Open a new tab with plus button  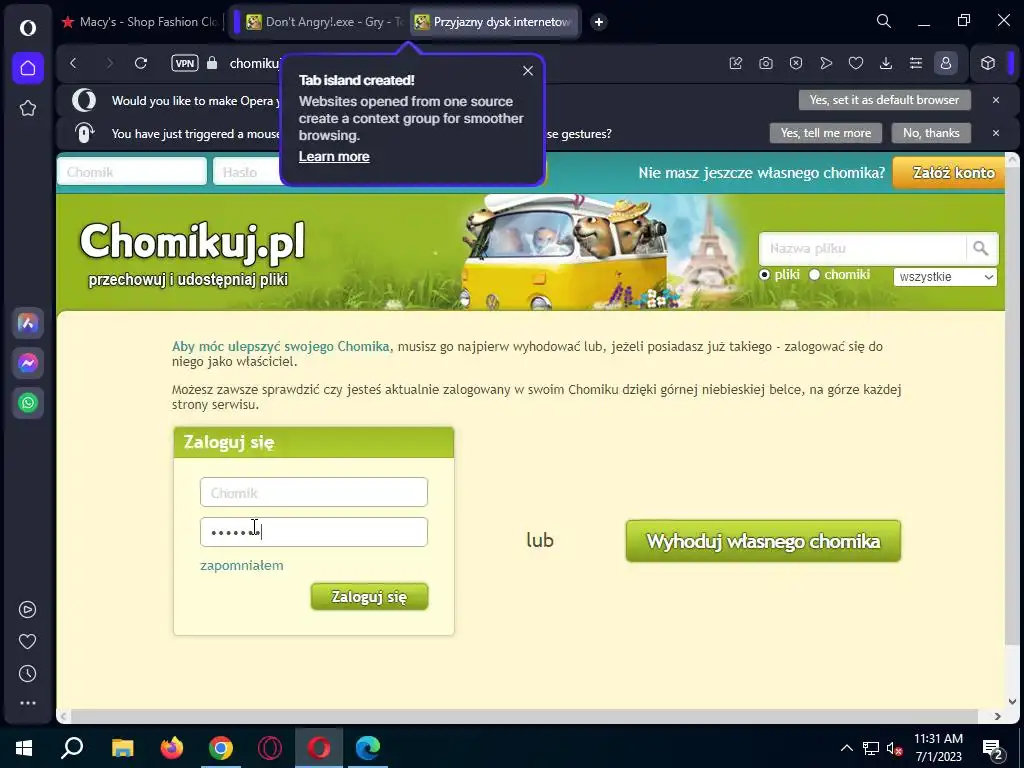[x=598, y=22]
